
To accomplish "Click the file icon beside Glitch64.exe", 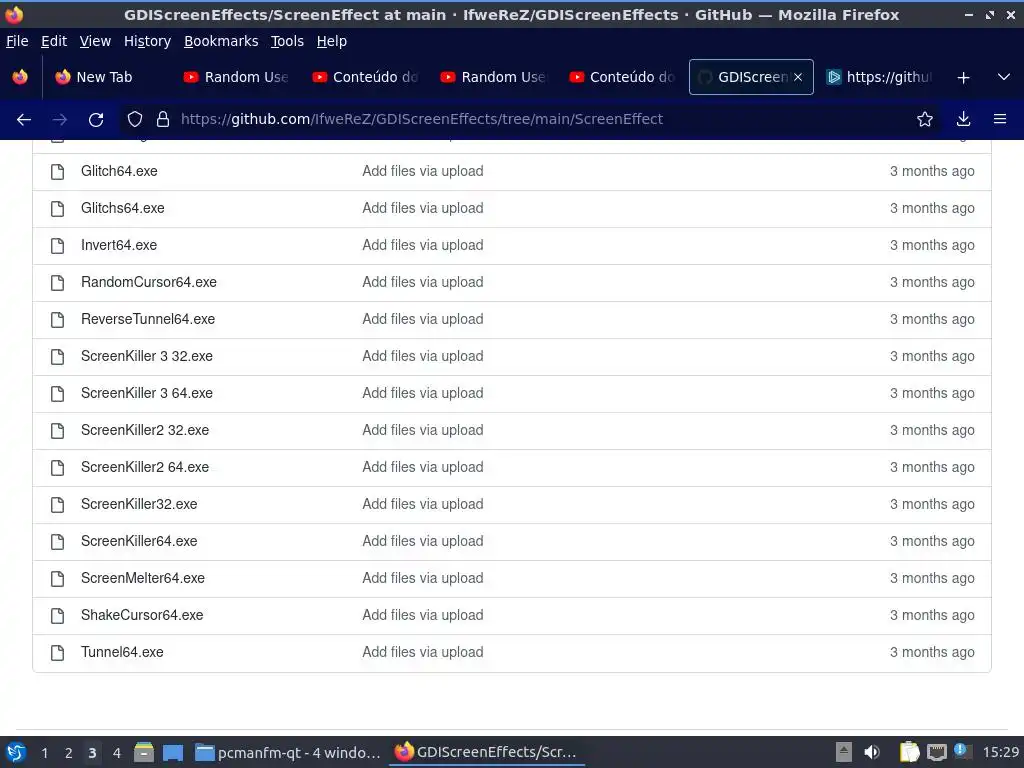I will 57,172.
